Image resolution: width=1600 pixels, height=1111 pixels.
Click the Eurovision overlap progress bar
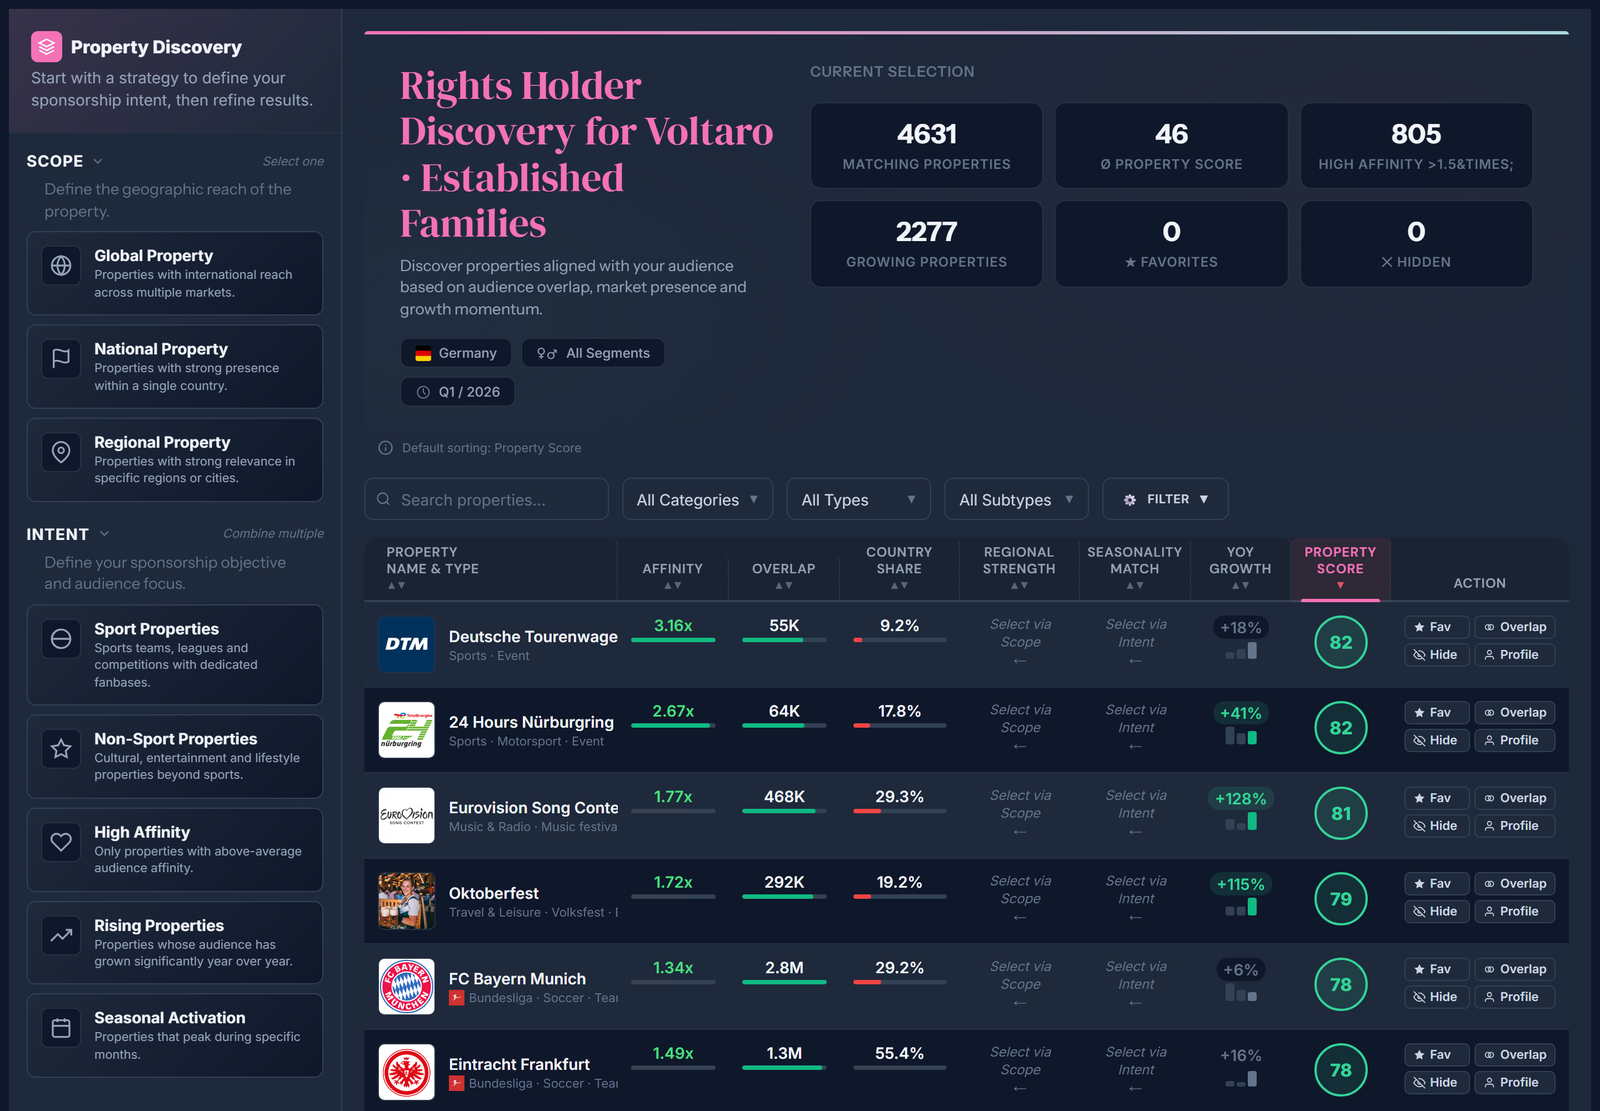pos(784,811)
